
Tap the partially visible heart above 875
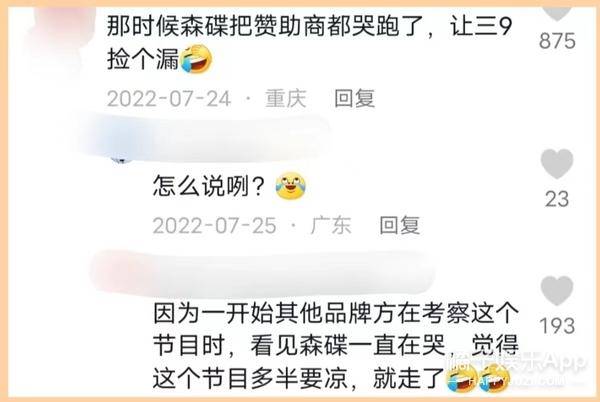(557, 13)
